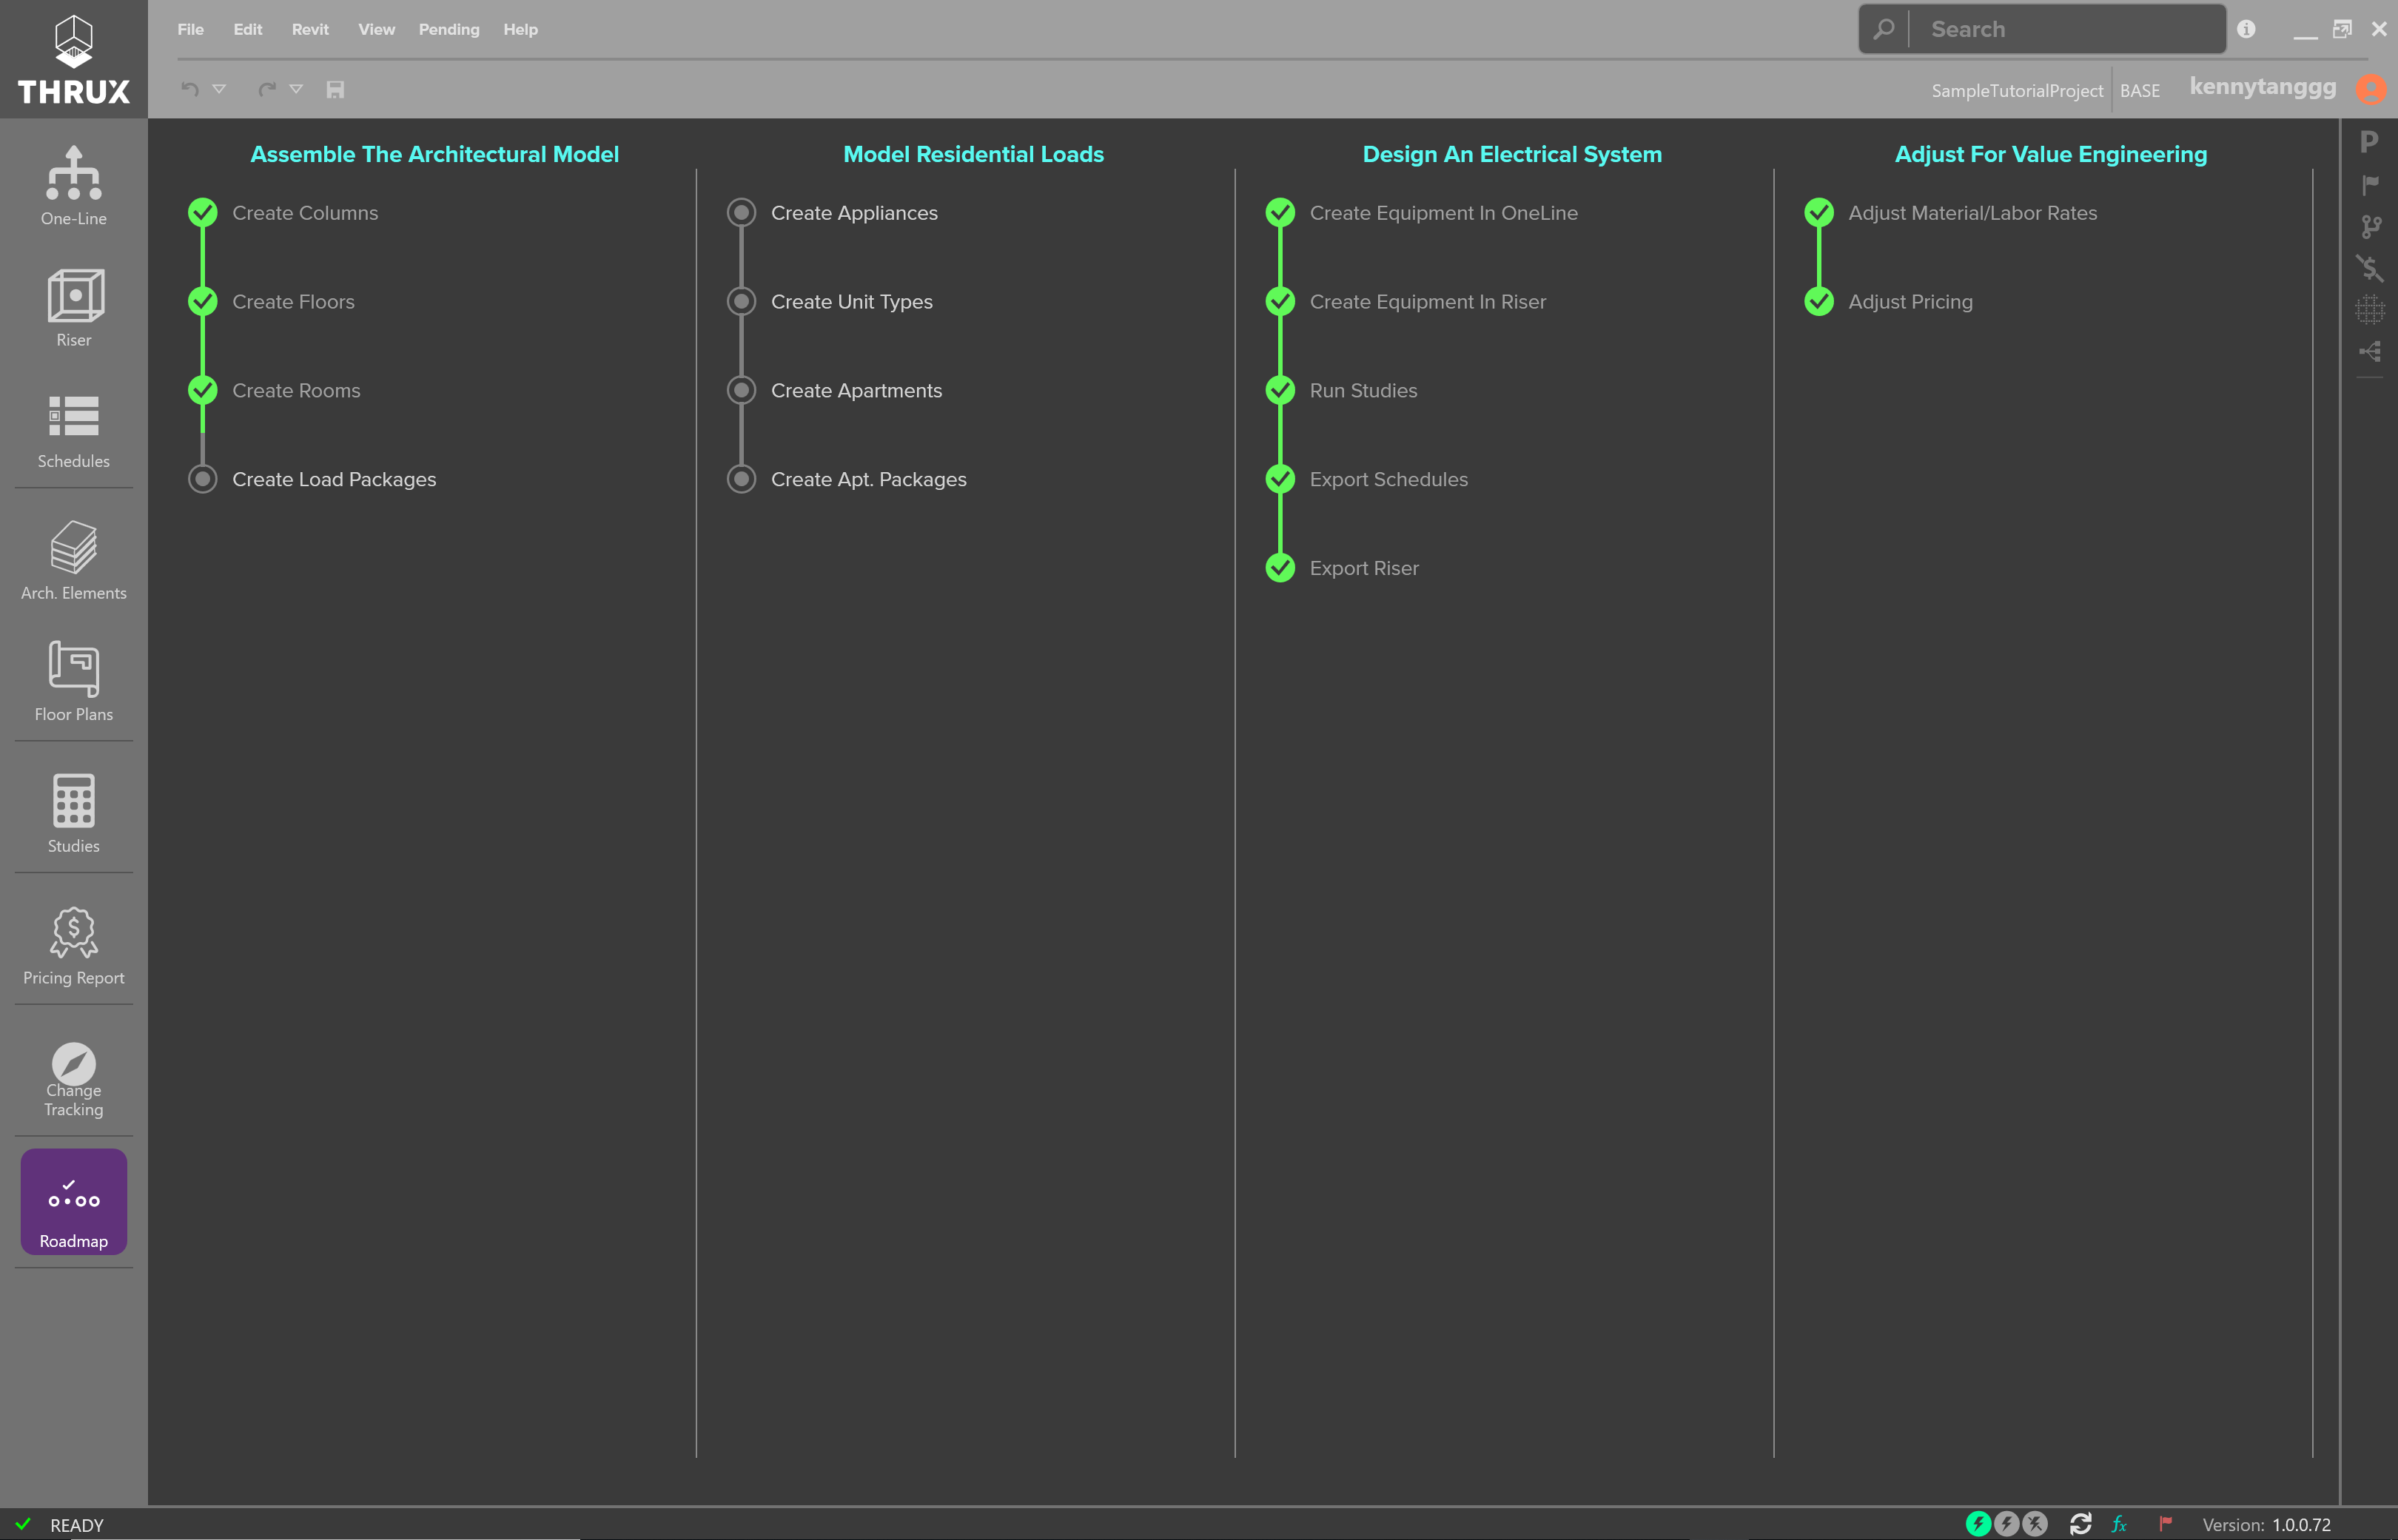Toggle the Run Studies checkmark
Screen dimensions: 2398x1540
pyautogui.click(x=1280, y=390)
